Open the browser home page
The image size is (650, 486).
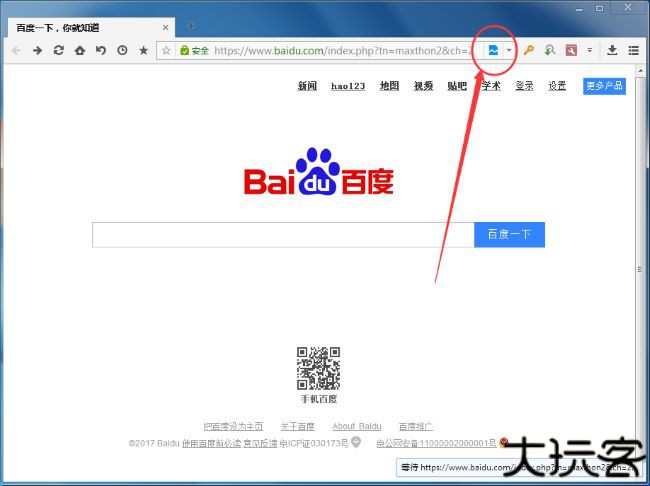80,51
